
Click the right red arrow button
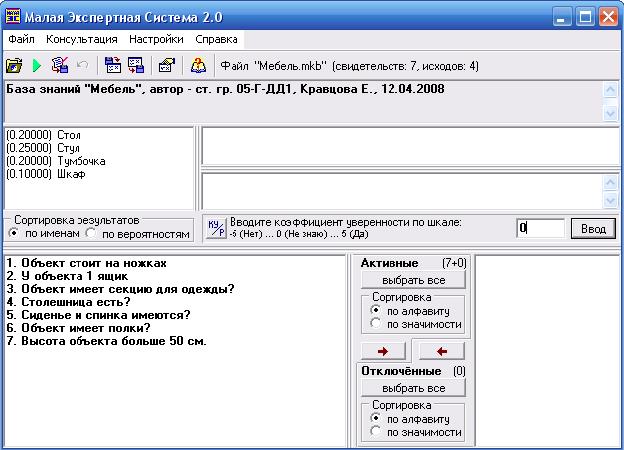(383, 351)
